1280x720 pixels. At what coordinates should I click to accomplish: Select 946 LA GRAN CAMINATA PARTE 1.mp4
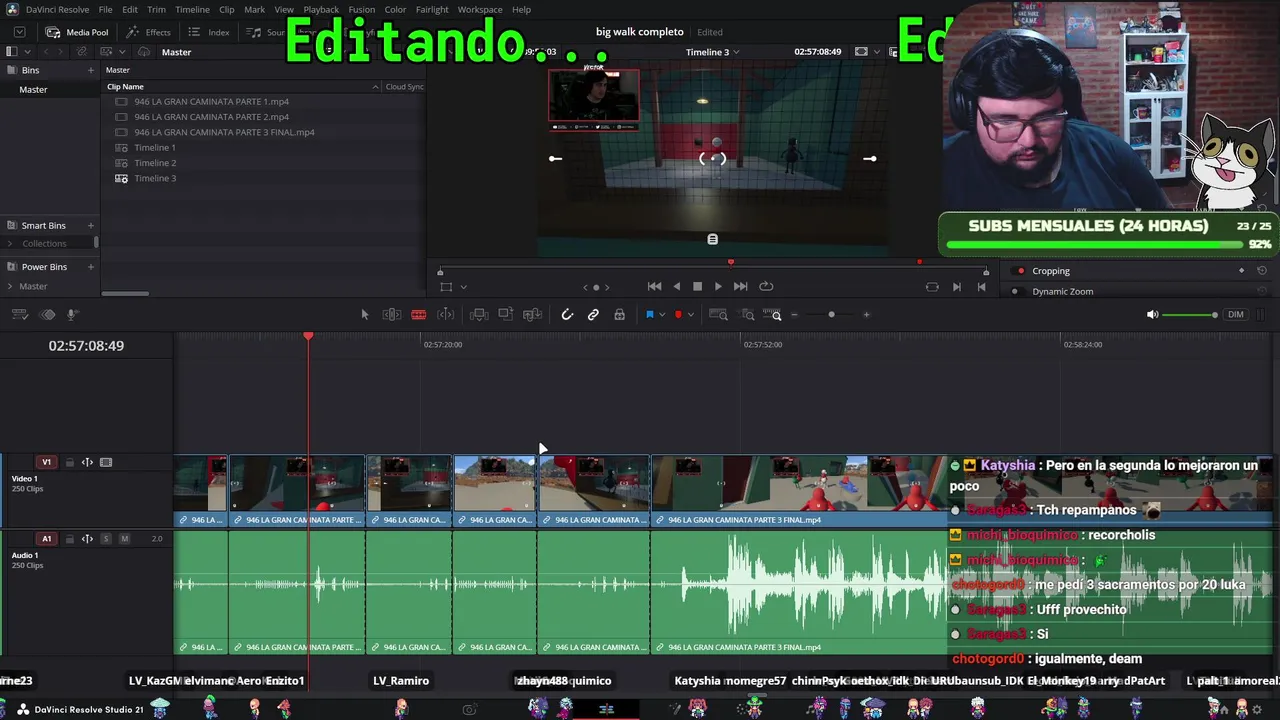point(211,102)
